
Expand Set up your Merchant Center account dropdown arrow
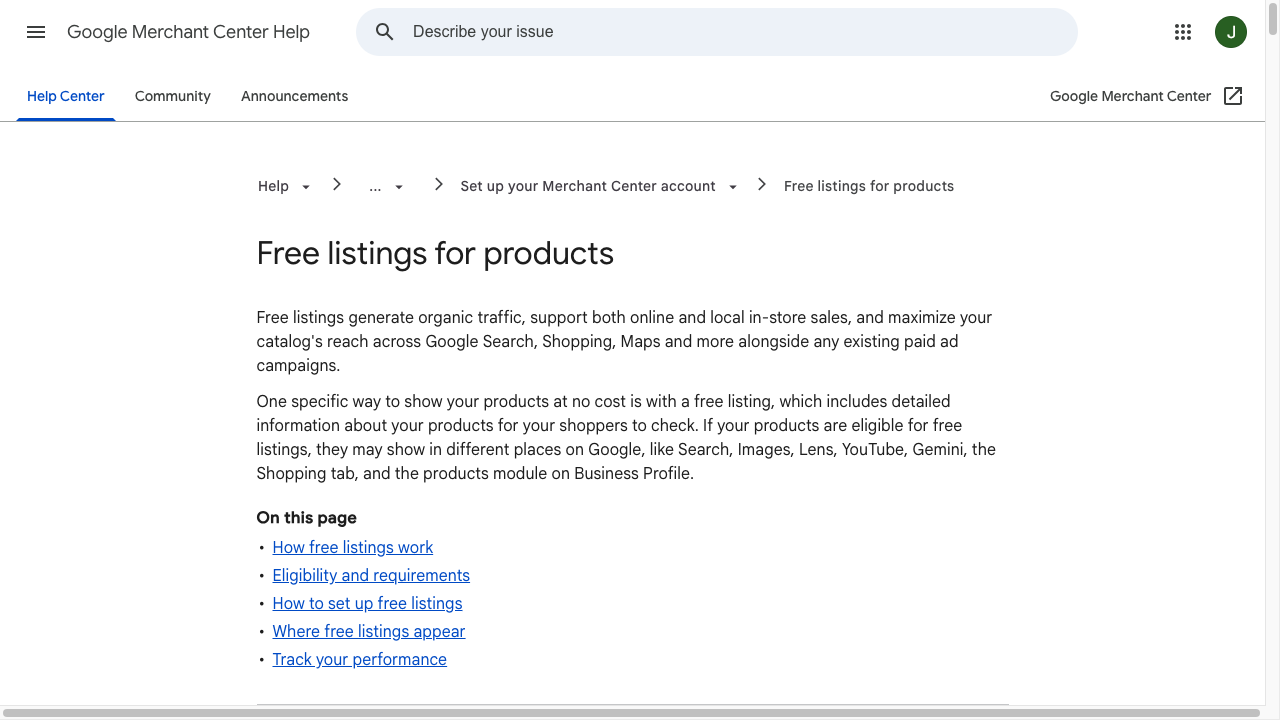point(733,187)
